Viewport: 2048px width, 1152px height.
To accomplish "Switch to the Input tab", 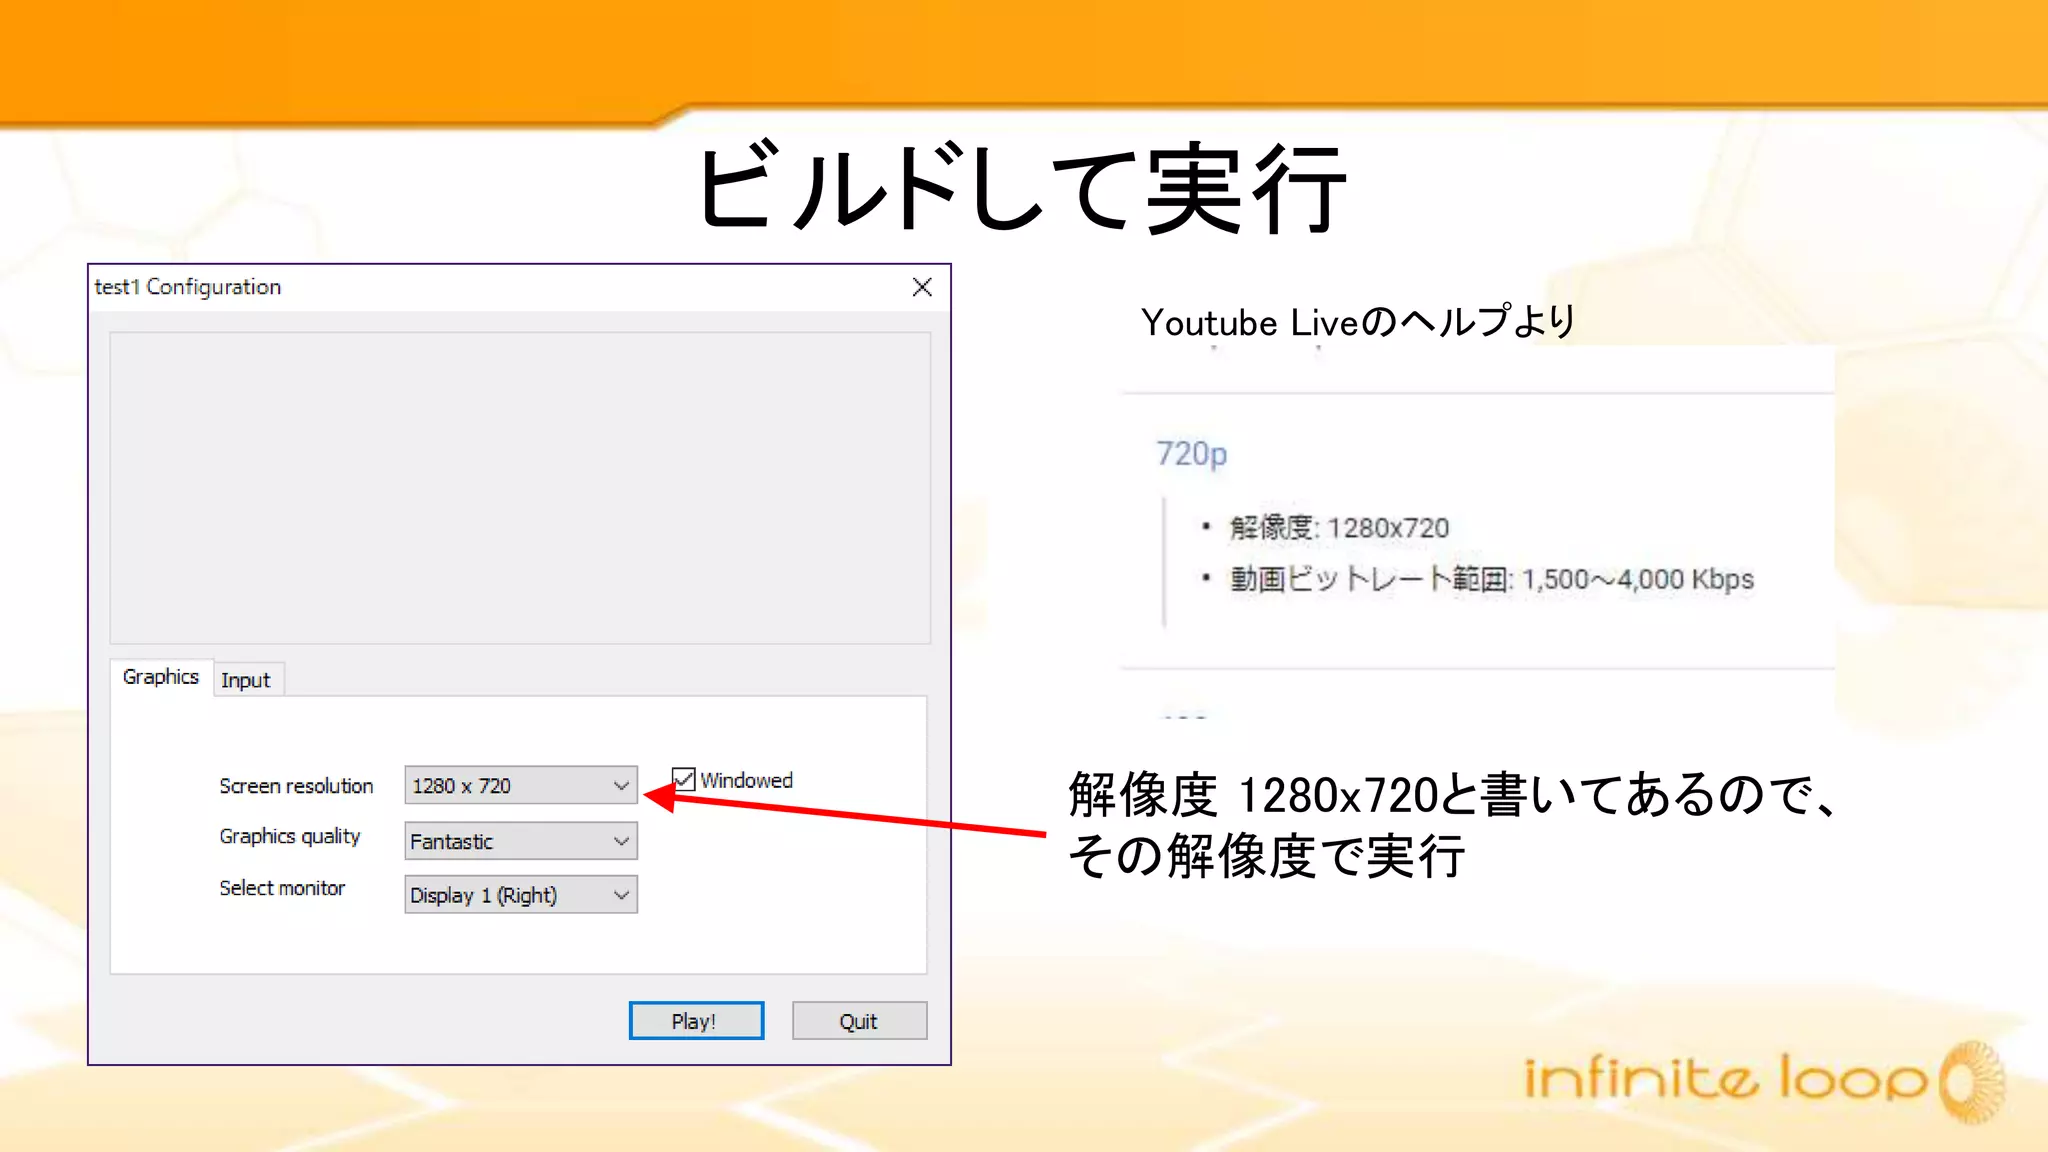I will pos(246,680).
